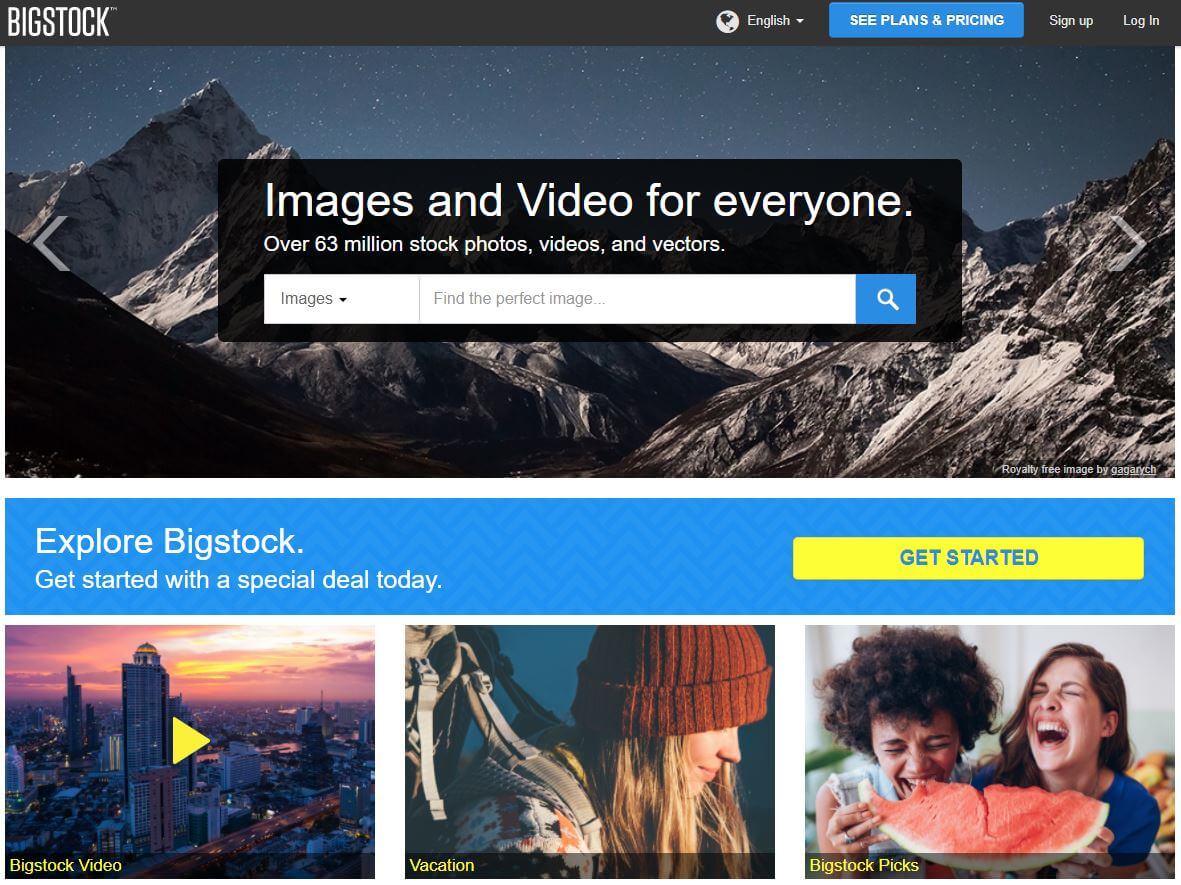This screenshot has width=1181, height=885.
Task: Show next hero slide with right arrow
Action: (1128, 243)
